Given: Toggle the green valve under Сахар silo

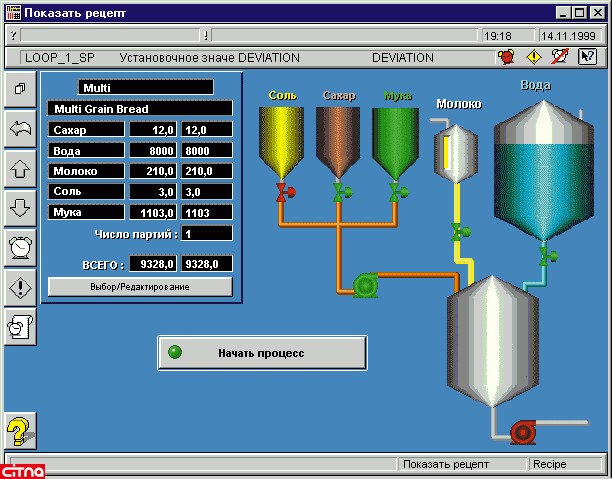Looking at the screenshot, I should point(340,190).
